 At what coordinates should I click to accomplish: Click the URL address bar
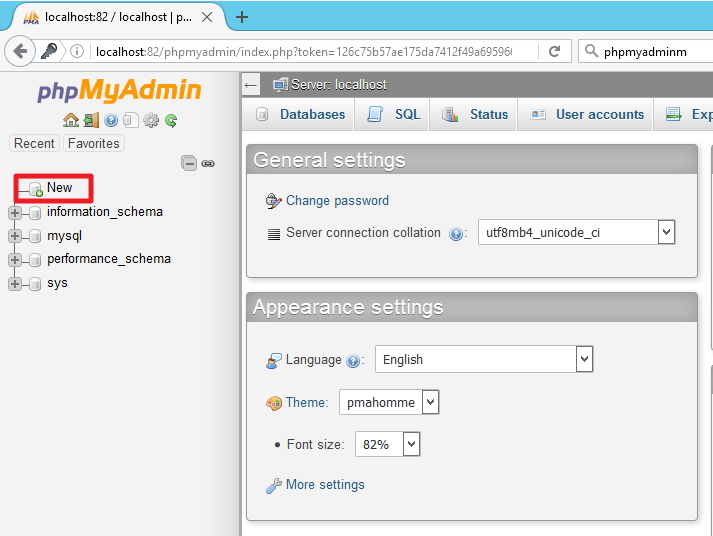coord(304,52)
